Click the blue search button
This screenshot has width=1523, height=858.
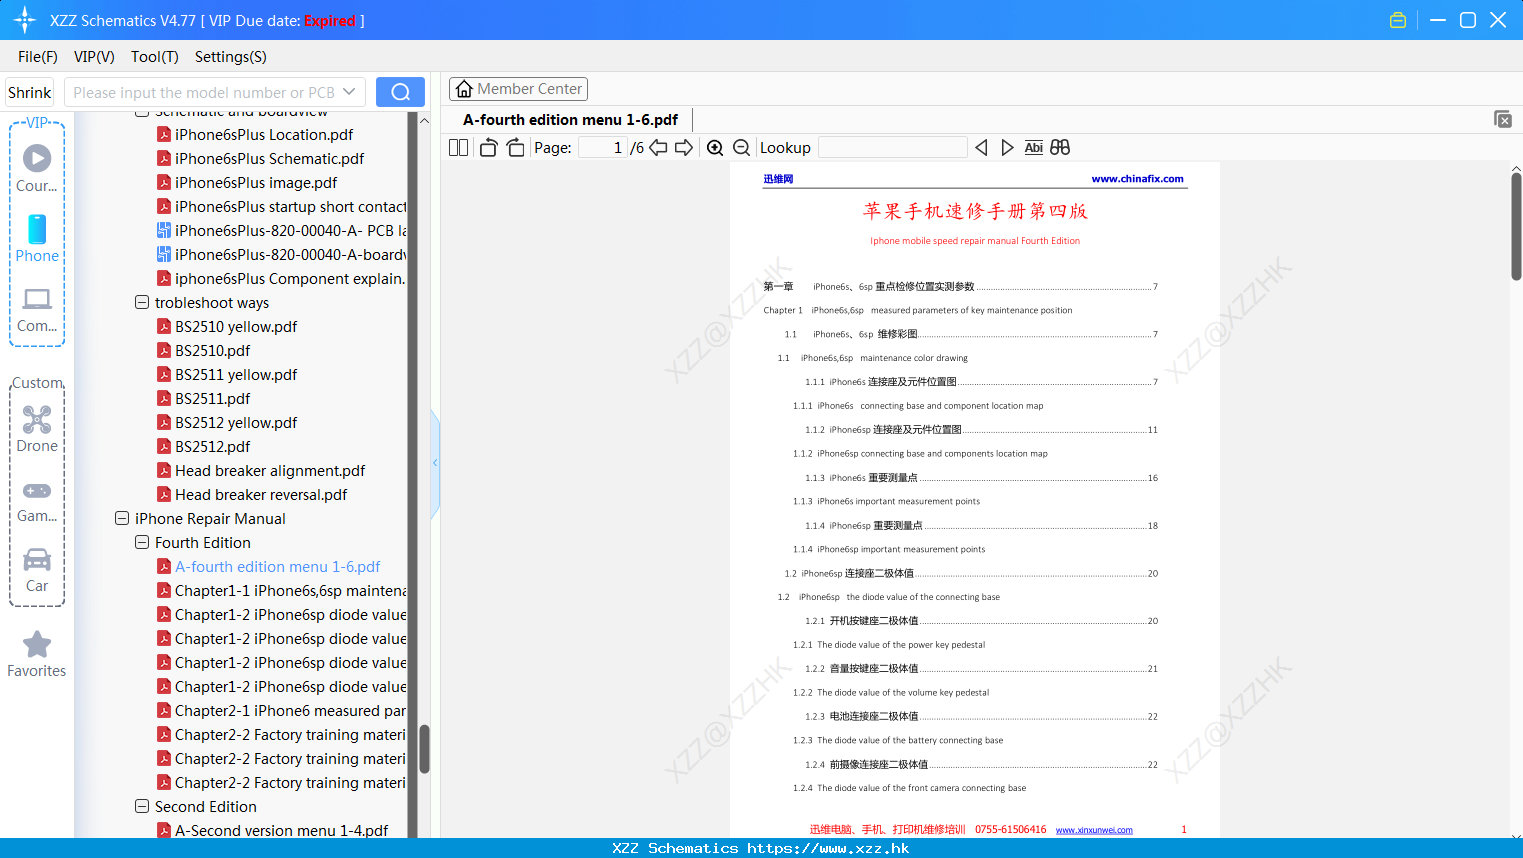[400, 92]
